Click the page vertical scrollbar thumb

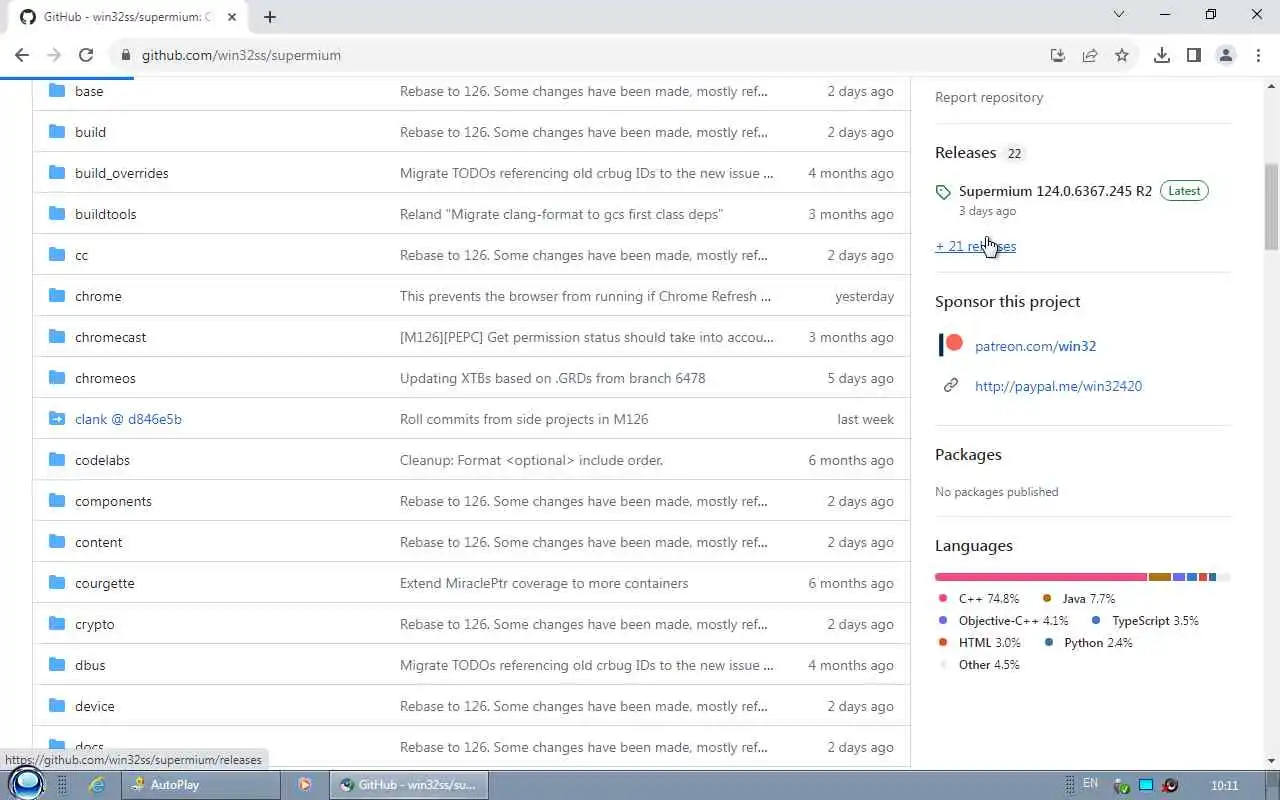point(1271,207)
